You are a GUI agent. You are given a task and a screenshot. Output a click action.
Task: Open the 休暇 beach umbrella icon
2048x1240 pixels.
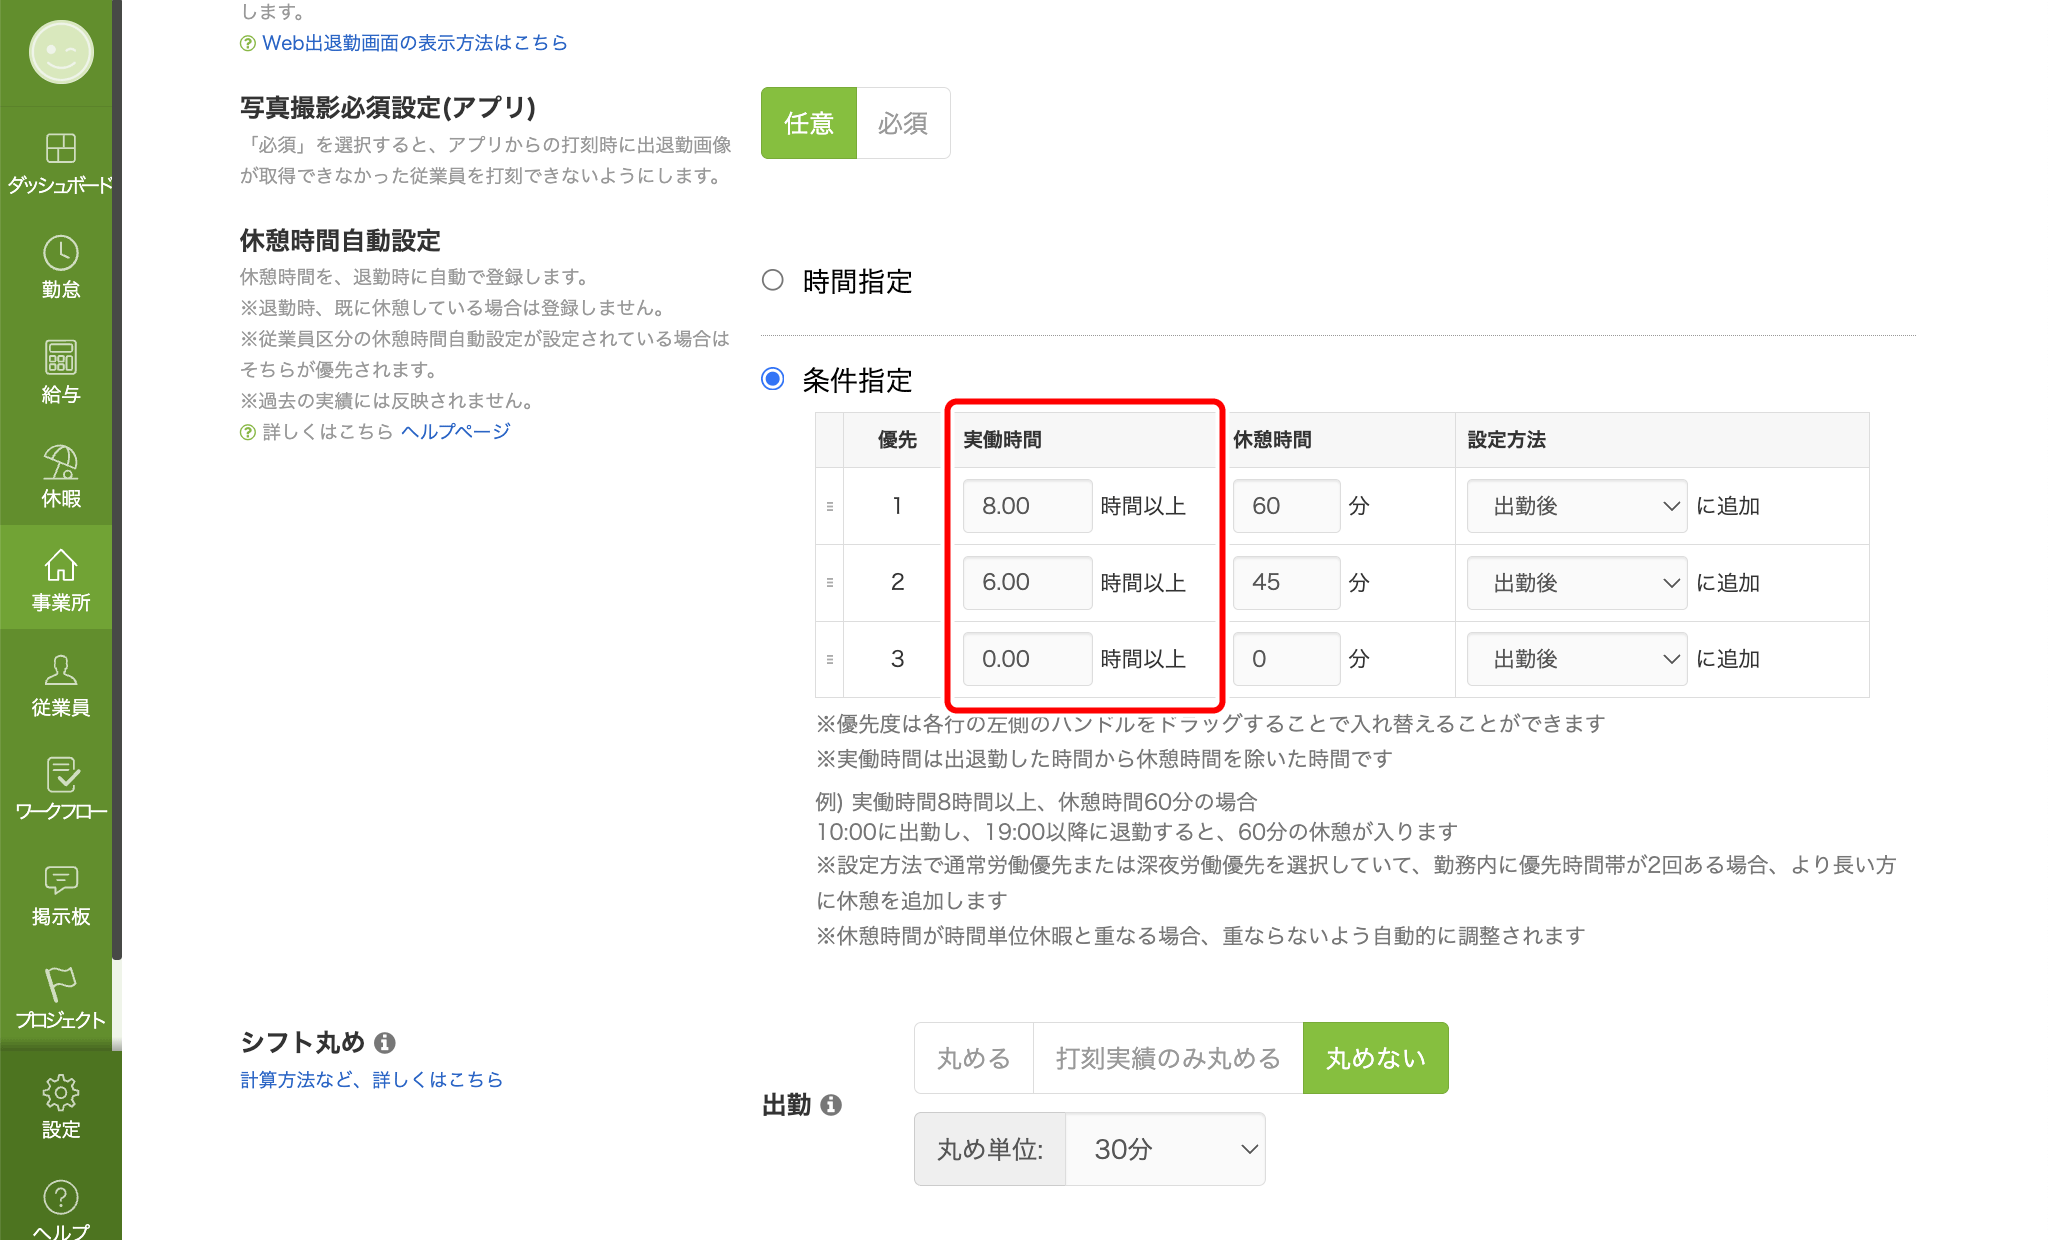point(60,463)
